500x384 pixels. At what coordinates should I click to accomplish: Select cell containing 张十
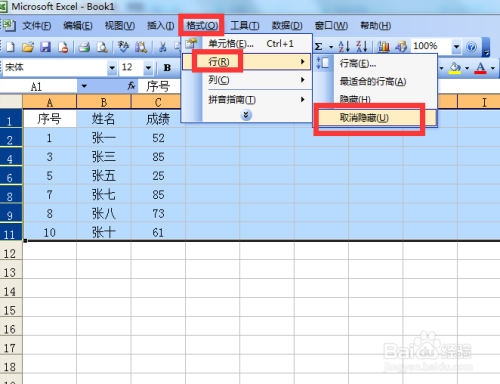(104, 232)
